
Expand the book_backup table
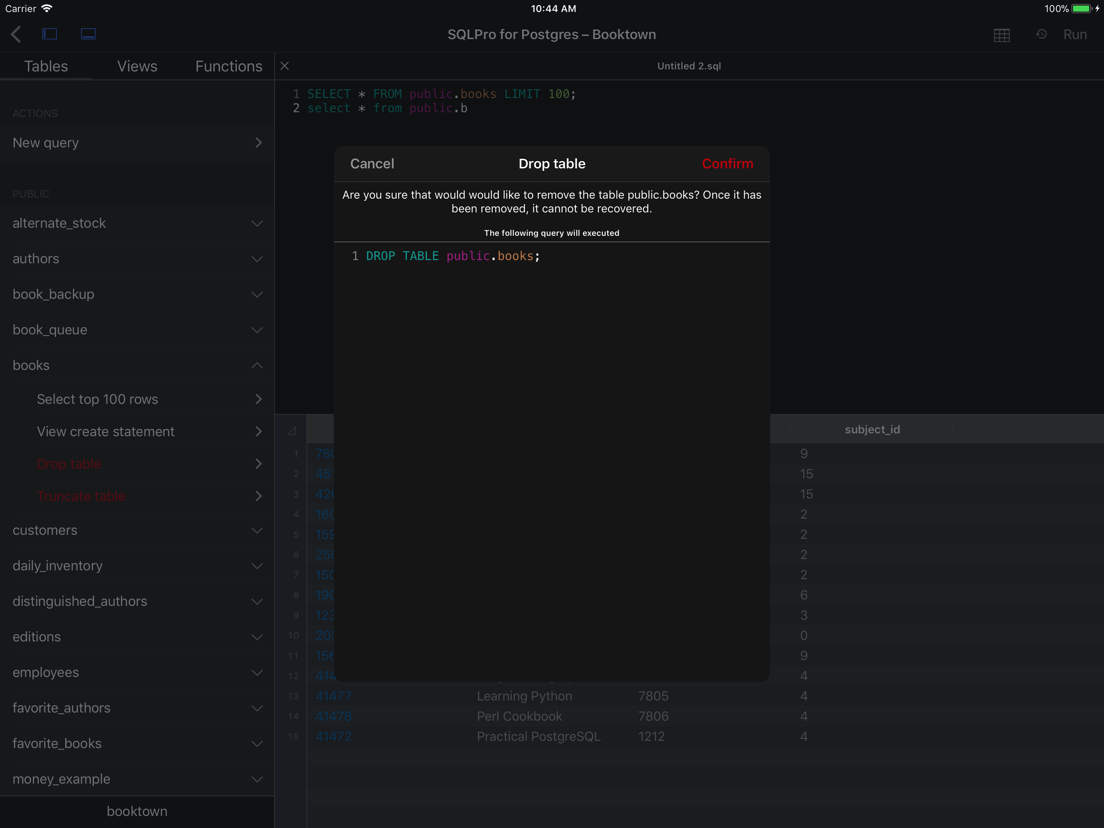tap(137, 294)
